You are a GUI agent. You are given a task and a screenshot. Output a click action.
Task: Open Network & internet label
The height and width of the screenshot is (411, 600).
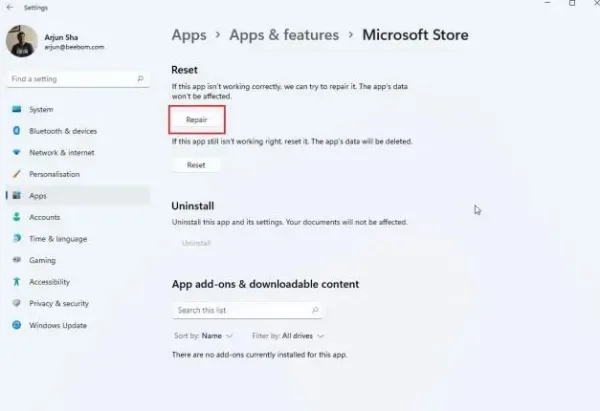click(62, 152)
